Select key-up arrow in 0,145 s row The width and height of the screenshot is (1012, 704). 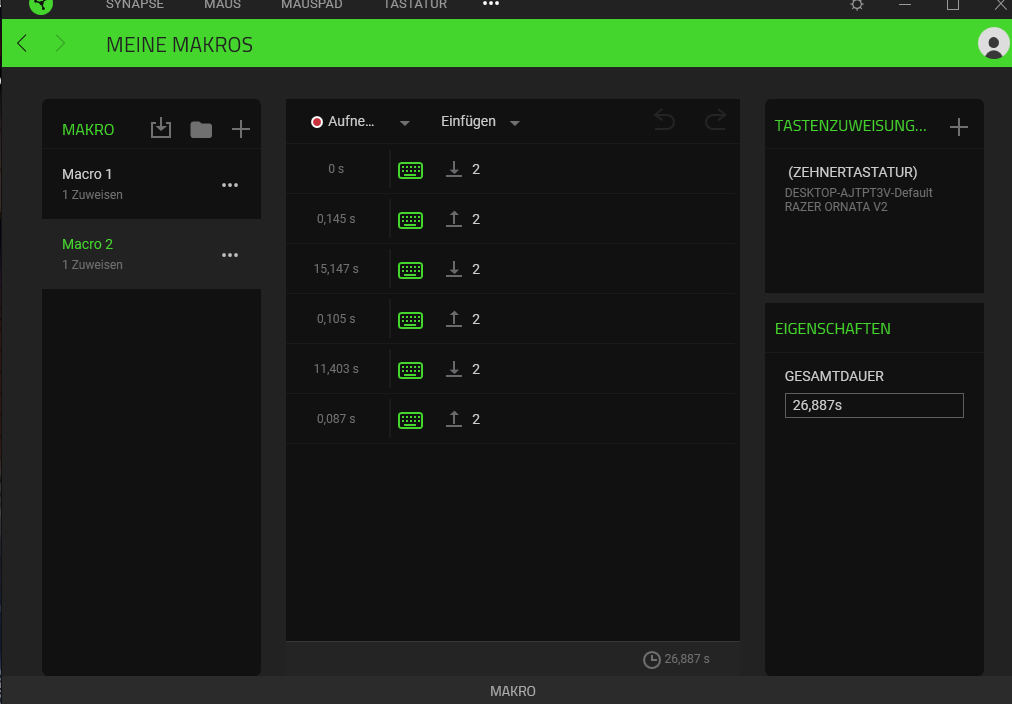pos(454,219)
